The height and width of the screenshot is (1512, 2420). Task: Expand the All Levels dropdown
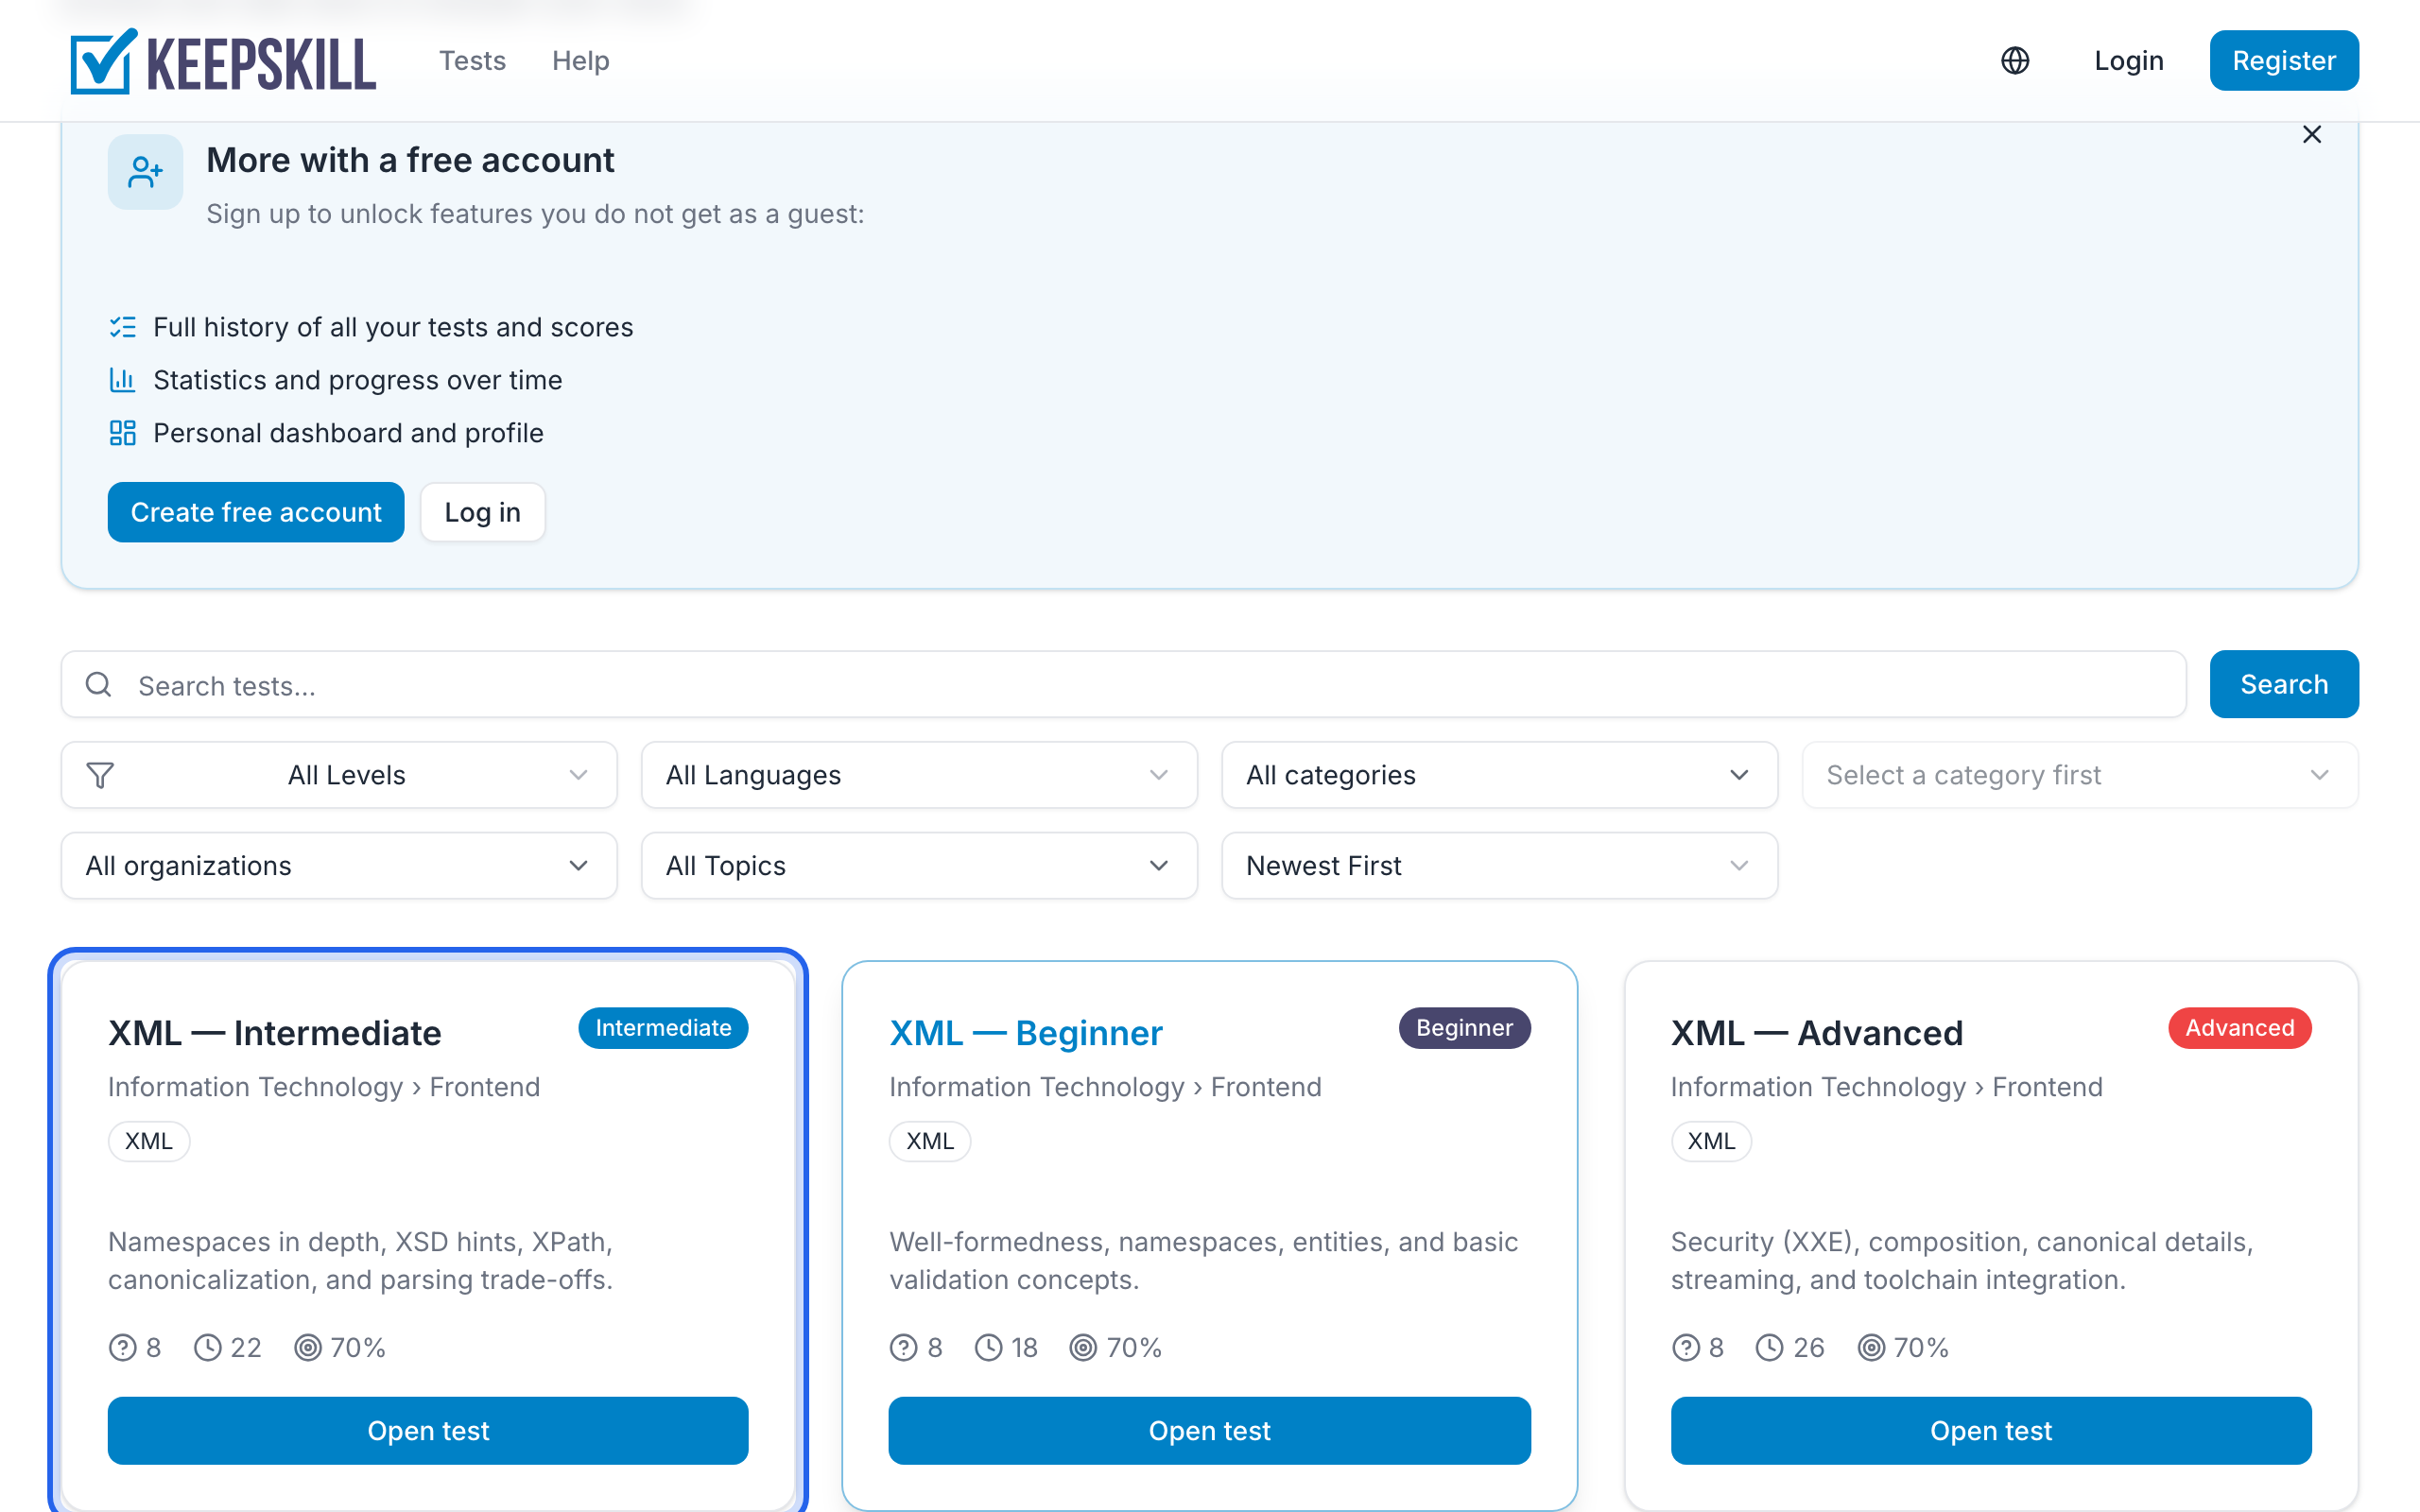pos(339,775)
